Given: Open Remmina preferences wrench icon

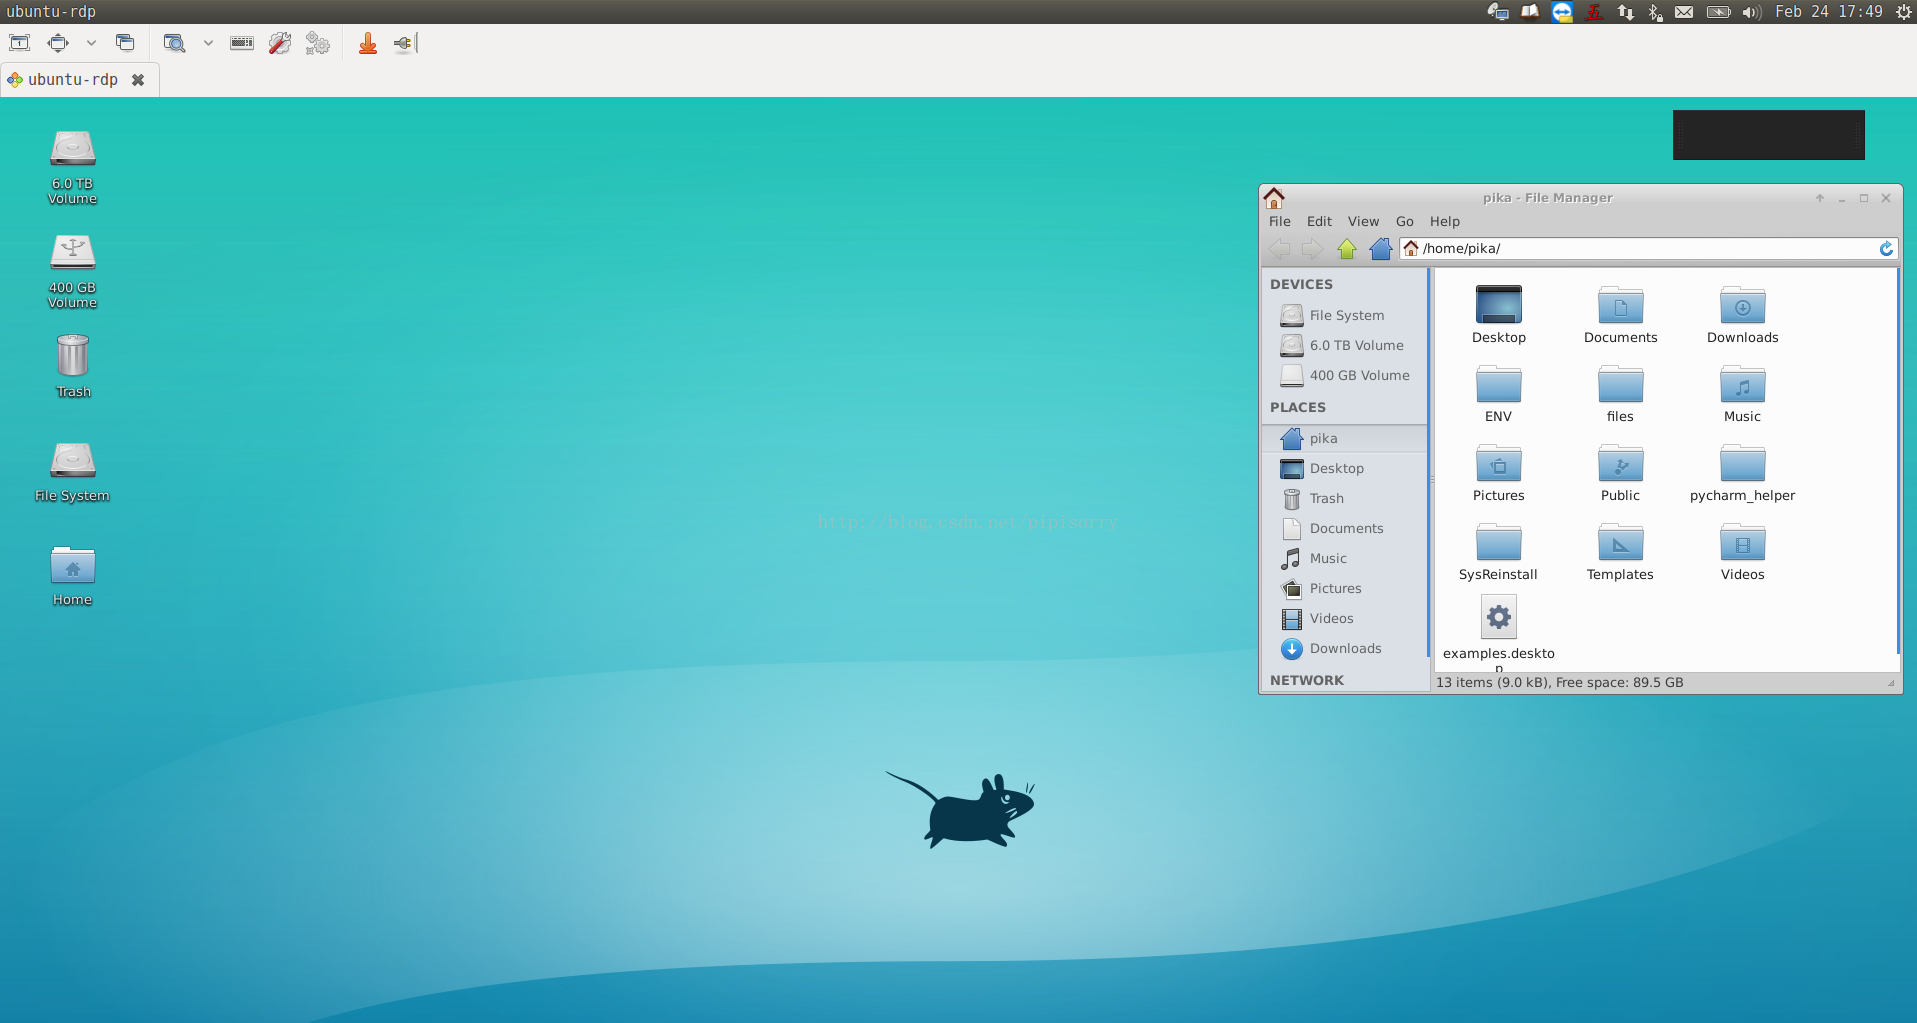Looking at the screenshot, I should pyautogui.click(x=280, y=43).
